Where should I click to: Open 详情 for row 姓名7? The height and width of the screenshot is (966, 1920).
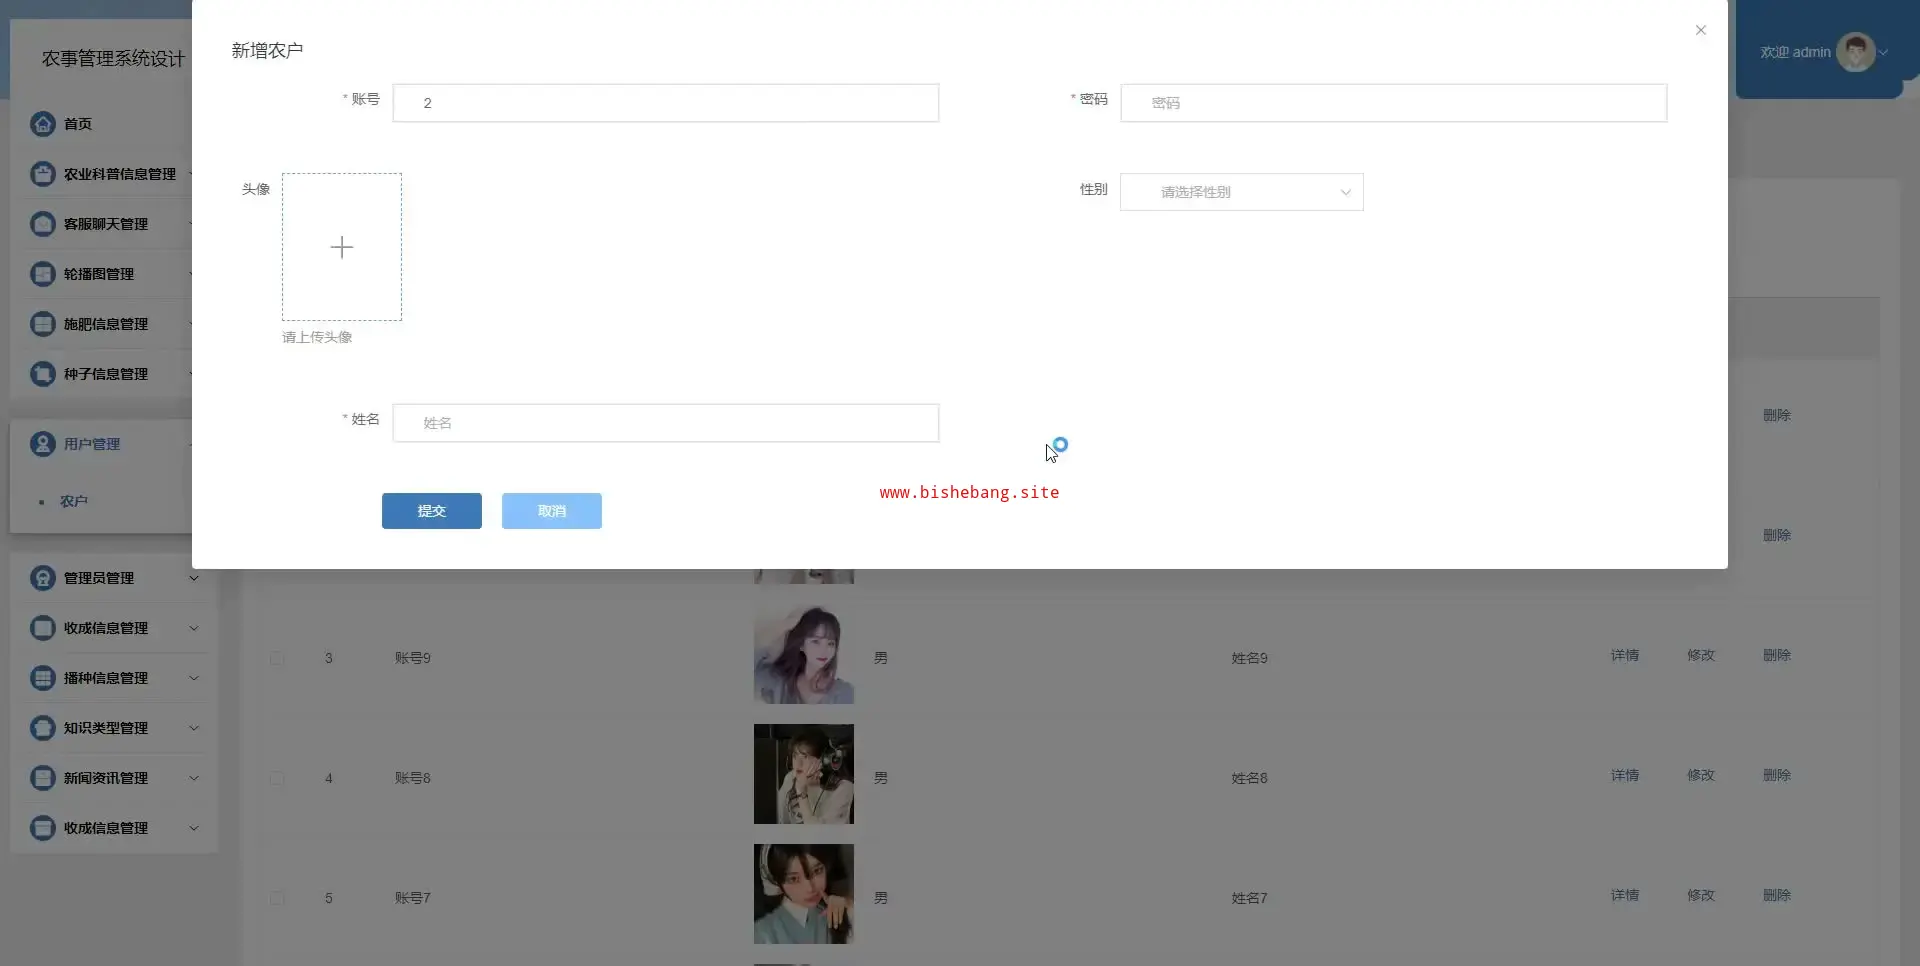1625,896
